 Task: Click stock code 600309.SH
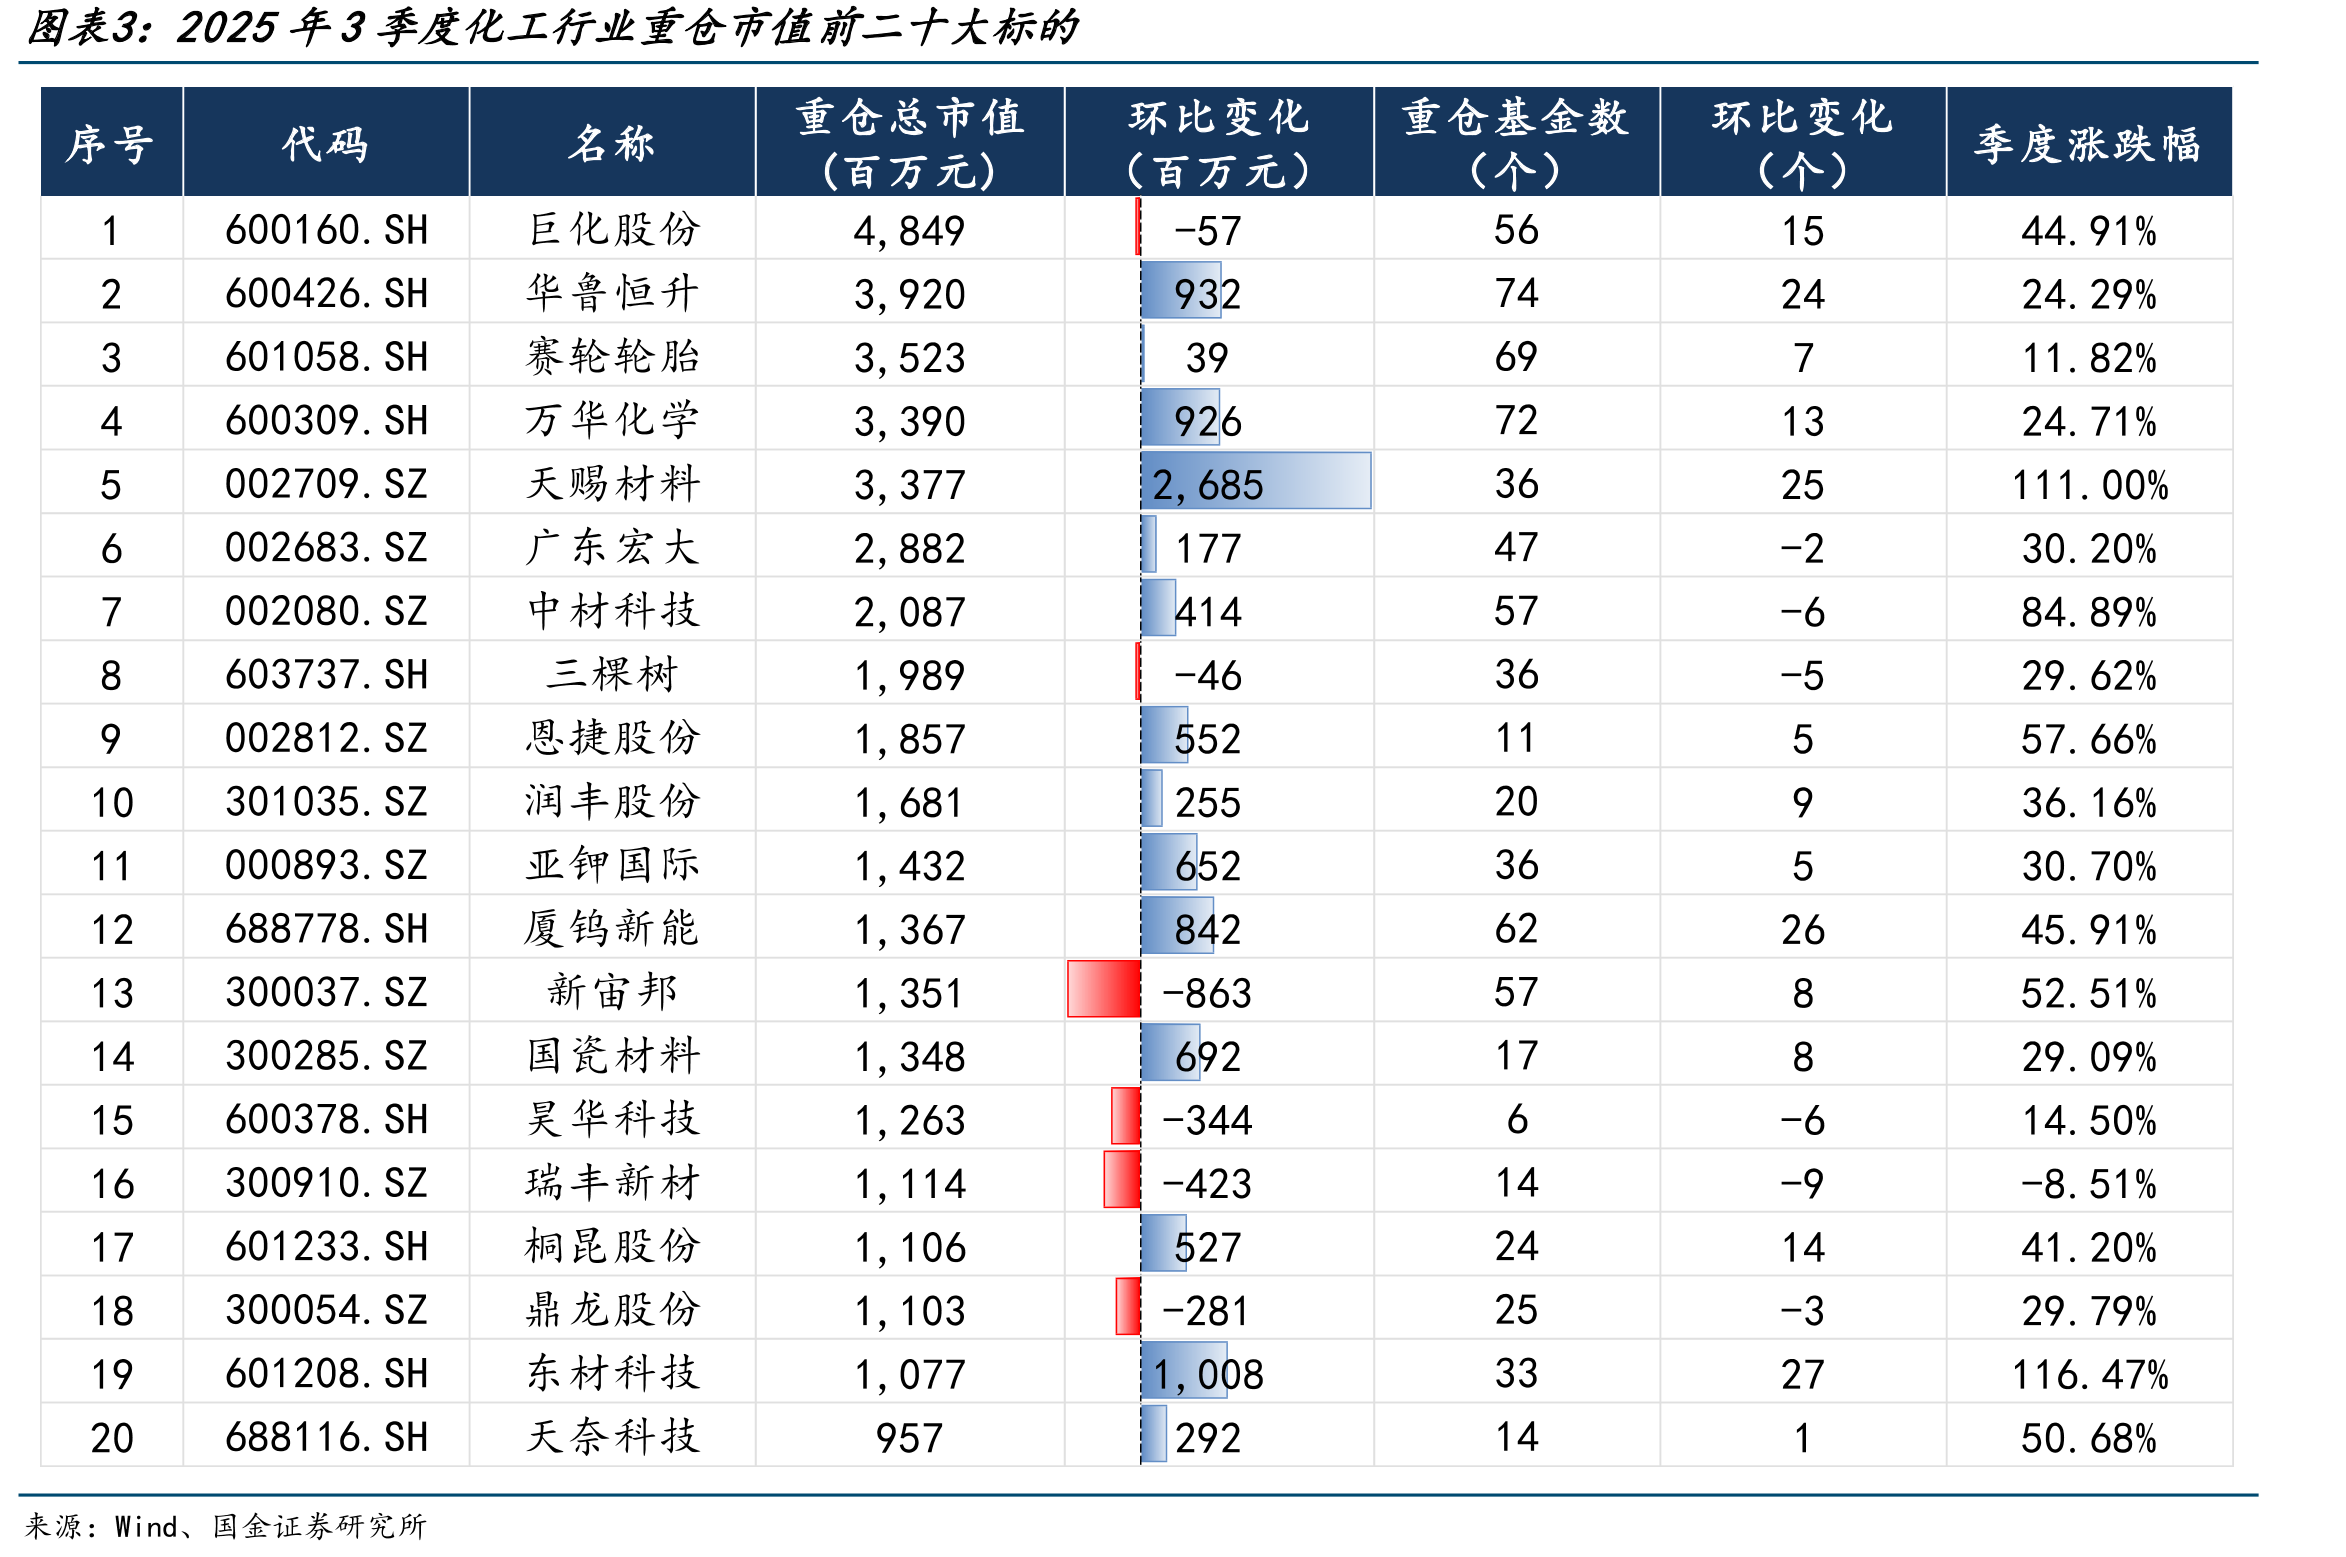[326, 421]
